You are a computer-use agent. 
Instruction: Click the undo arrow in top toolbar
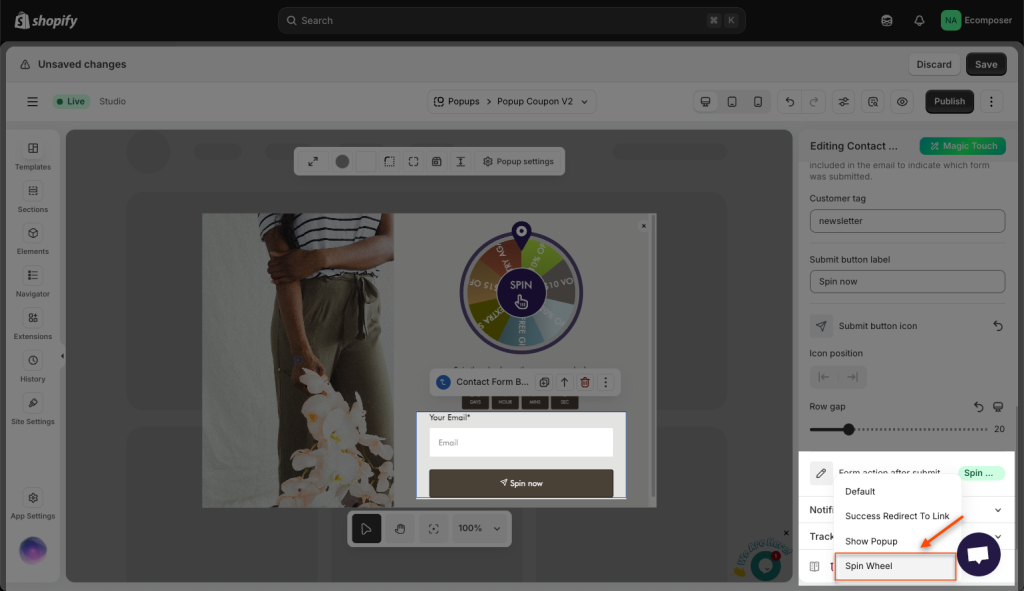click(x=790, y=102)
